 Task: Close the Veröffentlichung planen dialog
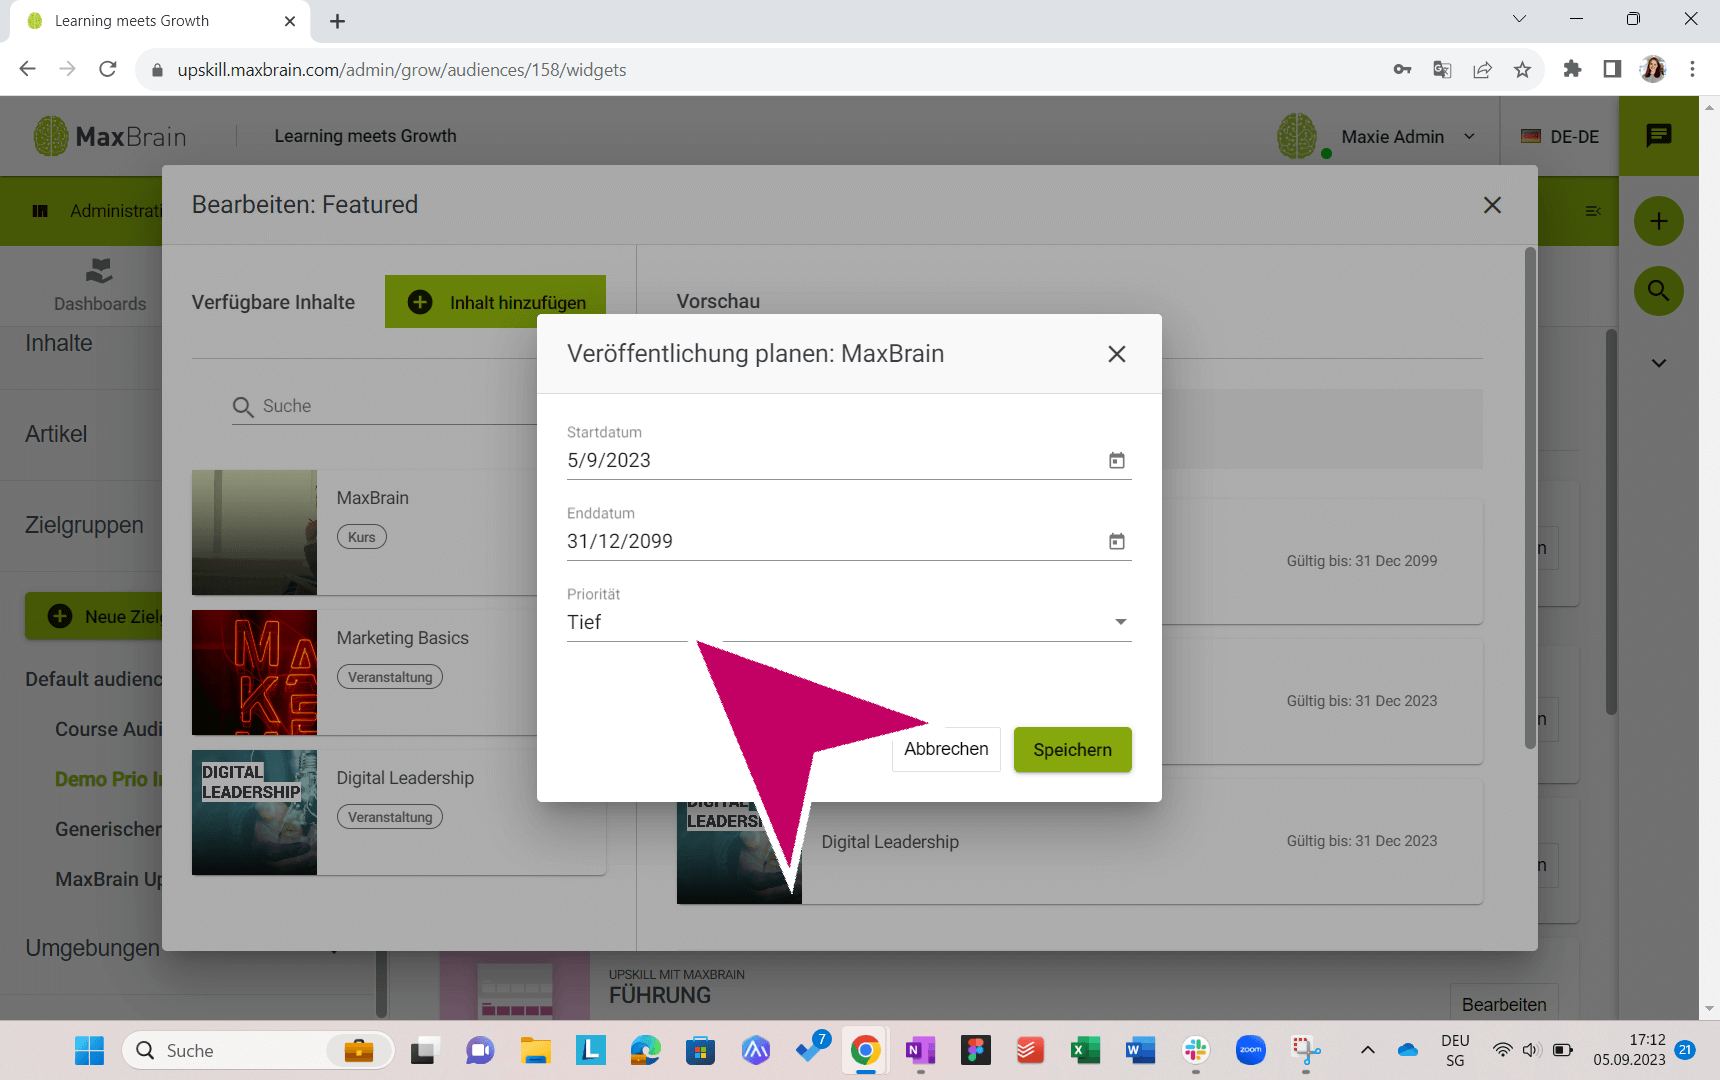click(1117, 354)
